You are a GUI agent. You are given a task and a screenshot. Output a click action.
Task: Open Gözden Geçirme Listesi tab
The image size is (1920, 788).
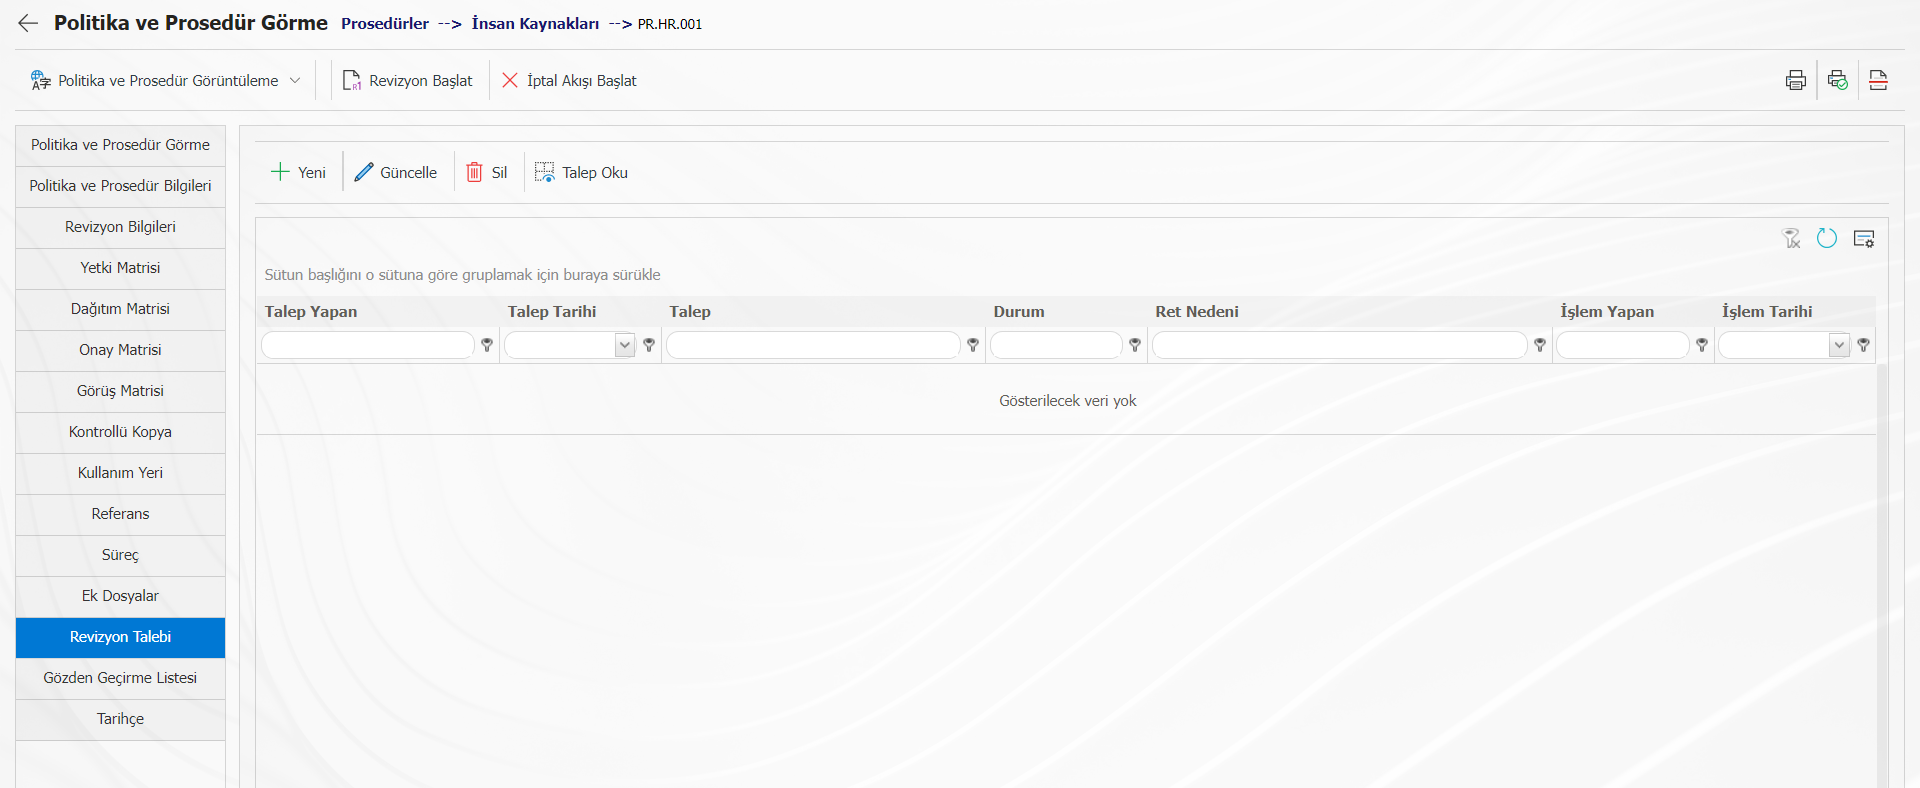point(120,678)
